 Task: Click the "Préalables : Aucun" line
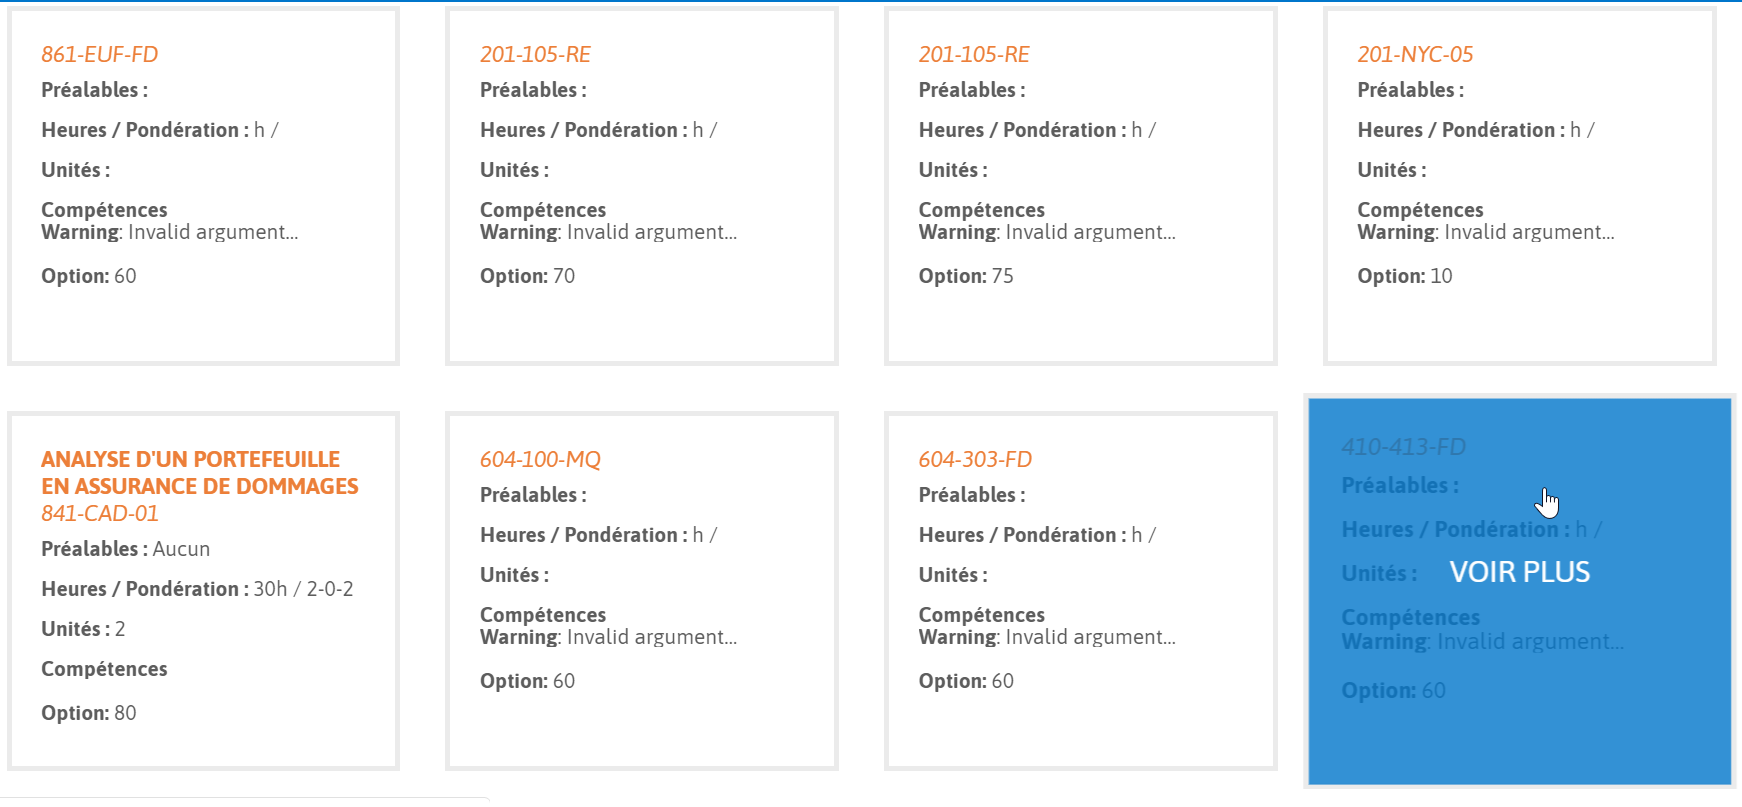pyautogui.click(x=125, y=549)
